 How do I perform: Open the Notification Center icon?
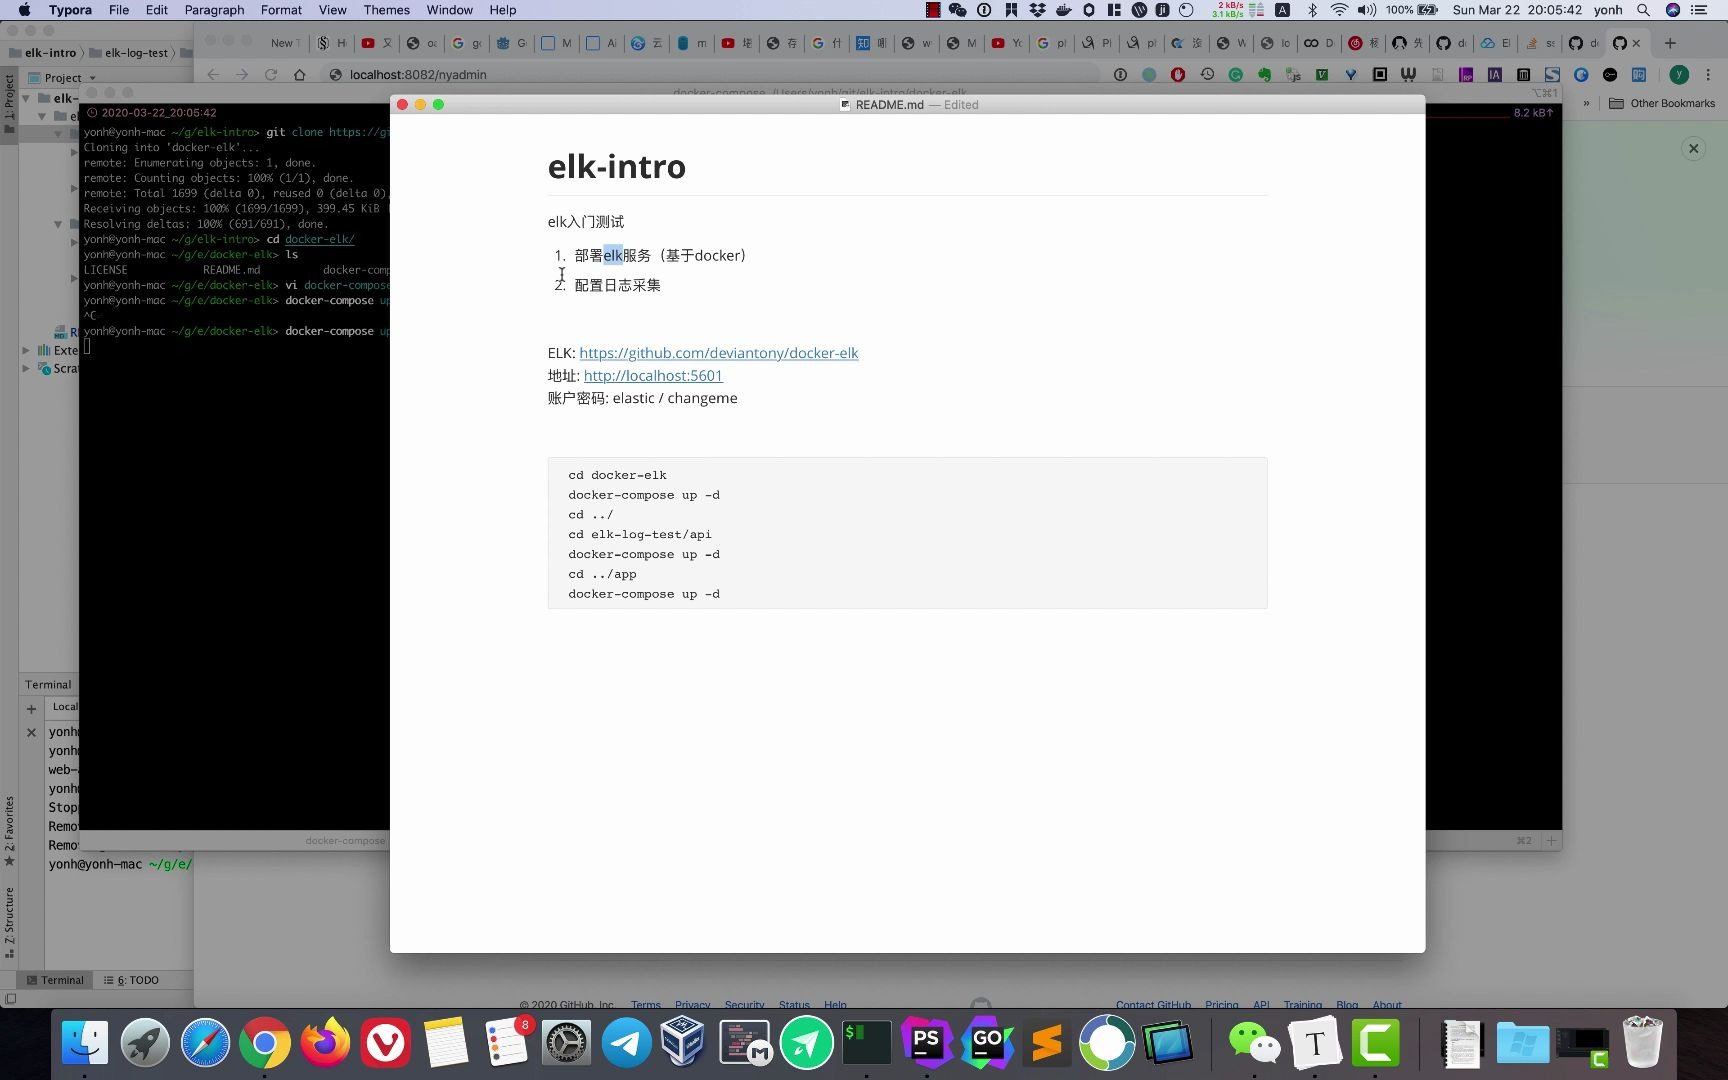tap(1699, 10)
